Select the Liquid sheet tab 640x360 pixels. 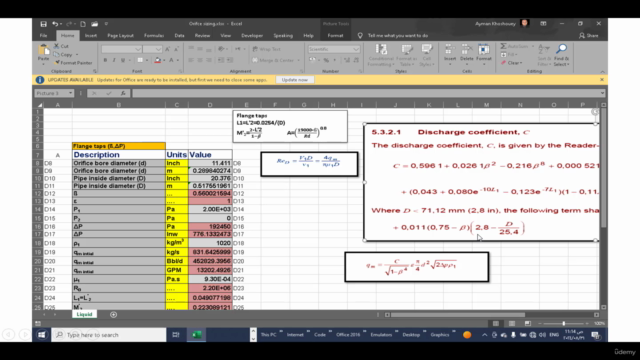pos(84,314)
